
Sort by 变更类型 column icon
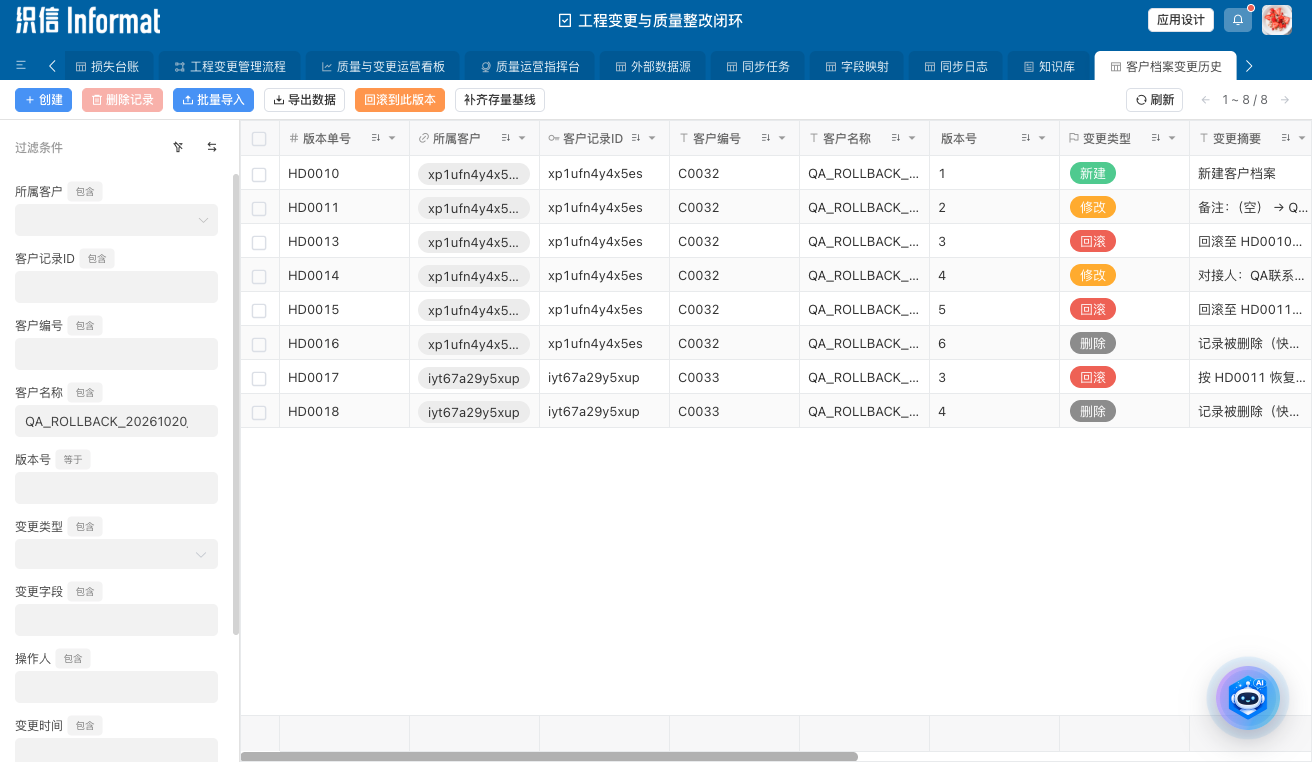(x=1156, y=138)
